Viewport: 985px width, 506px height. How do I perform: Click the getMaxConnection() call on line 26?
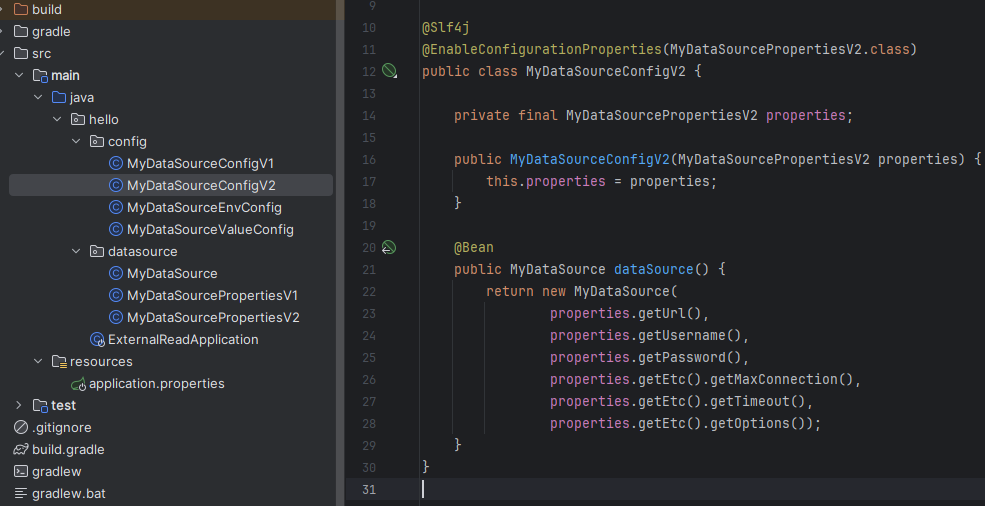pyautogui.click(x=781, y=379)
